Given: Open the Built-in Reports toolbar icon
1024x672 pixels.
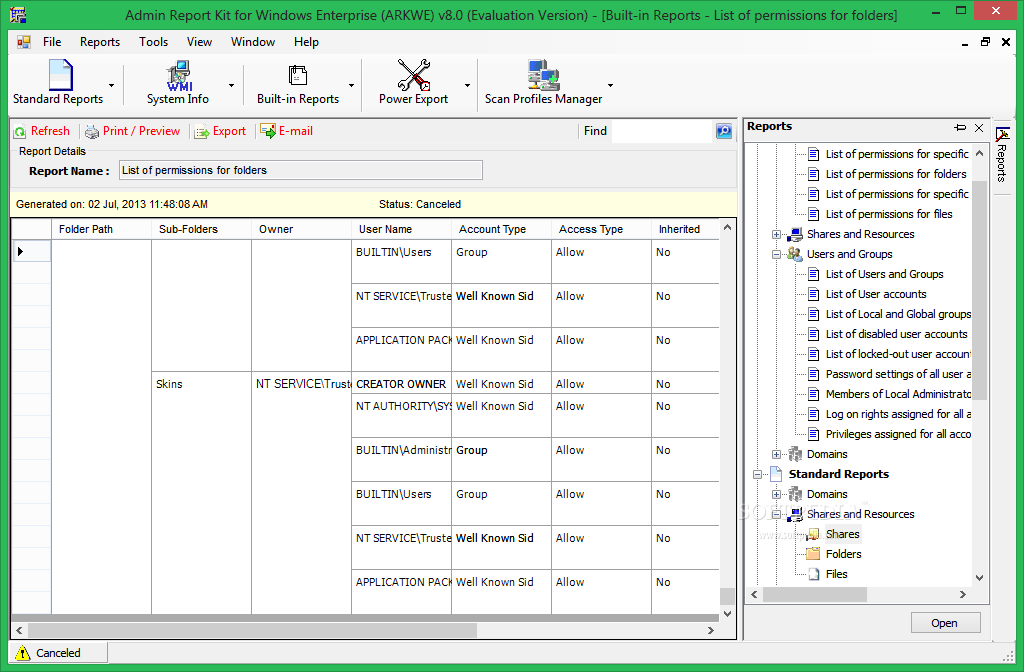Looking at the screenshot, I should pyautogui.click(x=298, y=76).
